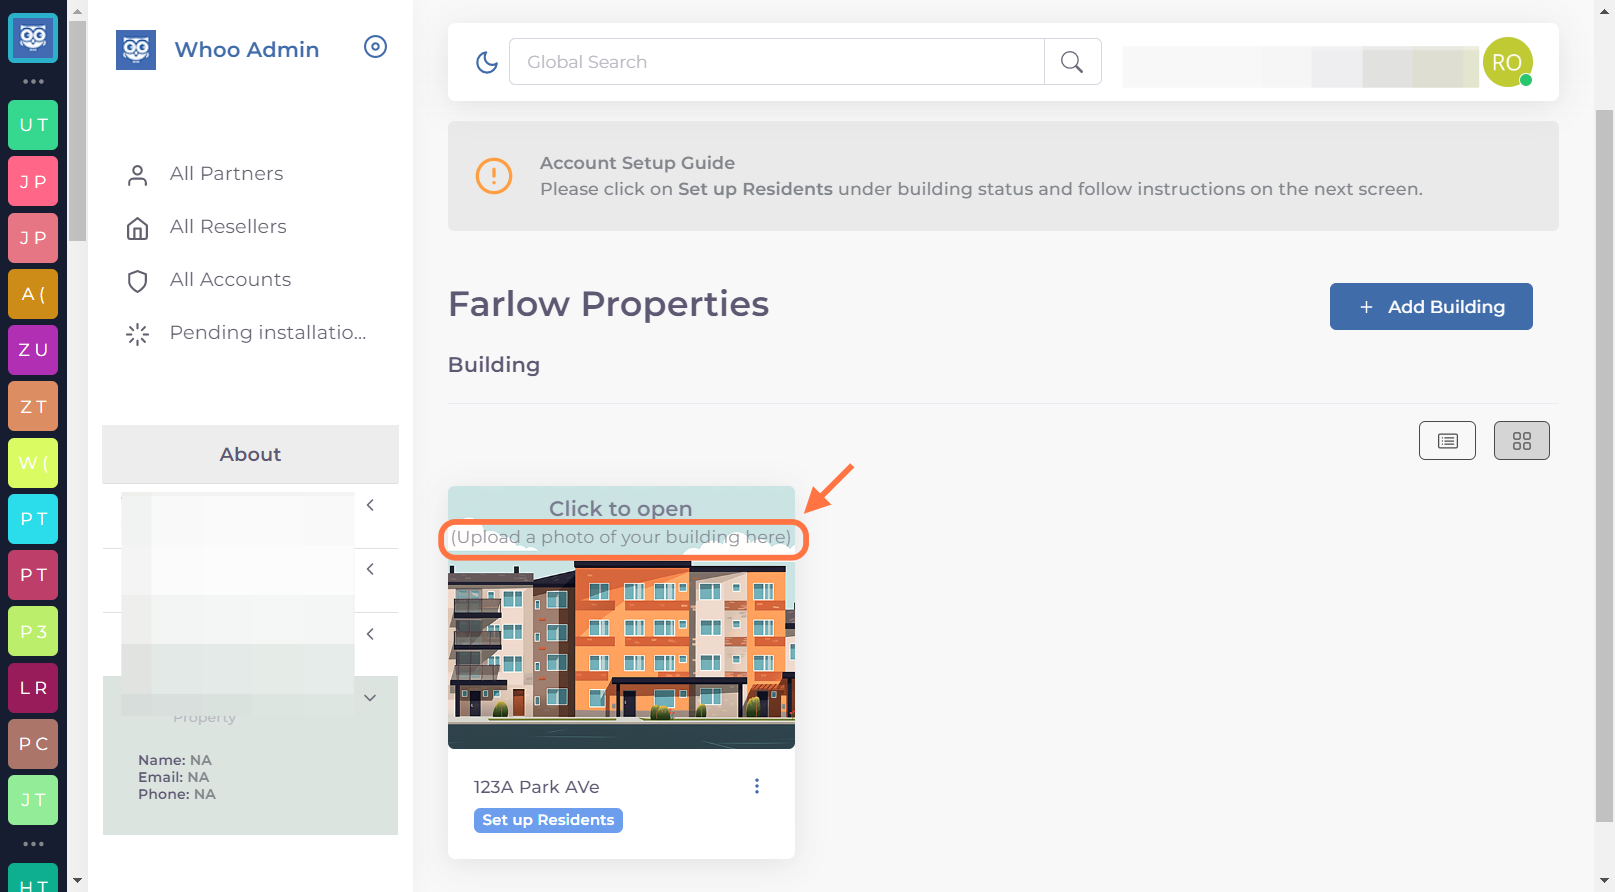The height and width of the screenshot is (892, 1615).
Task: Click the Add Building button
Action: click(x=1431, y=307)
